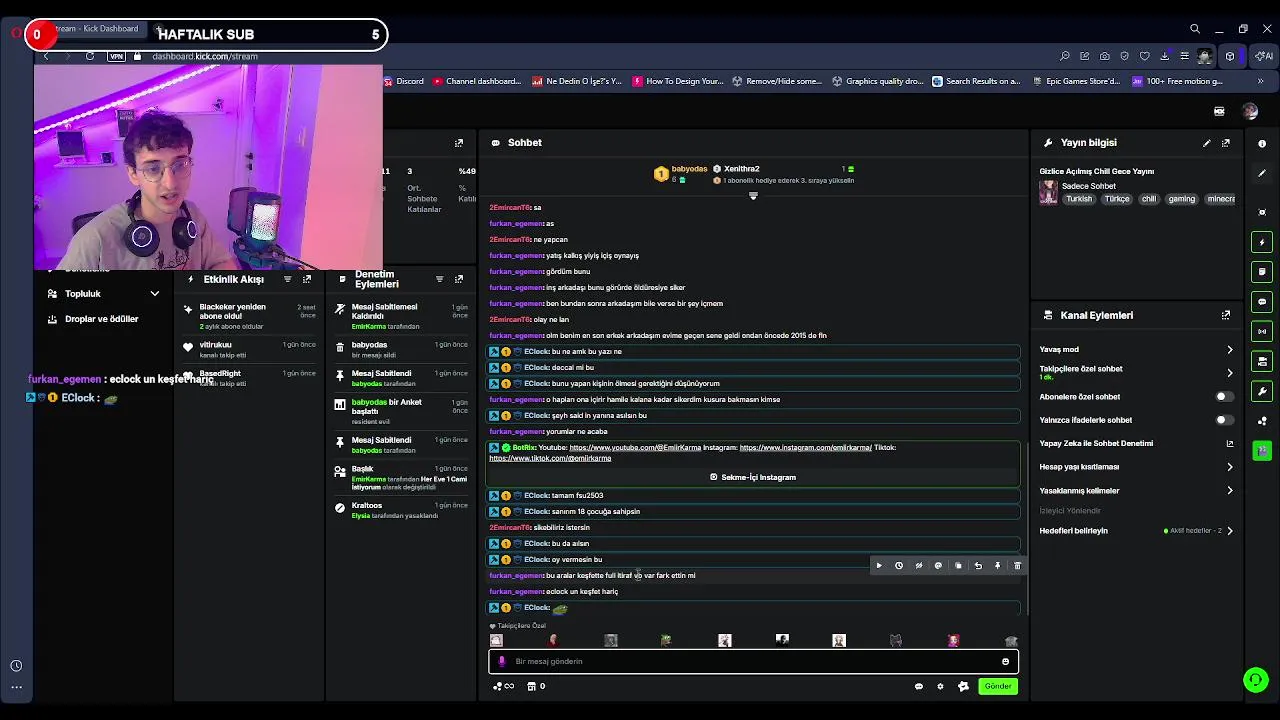Click the browser address bar URL
The image size is (1280, 720).
tap(205, 56)
